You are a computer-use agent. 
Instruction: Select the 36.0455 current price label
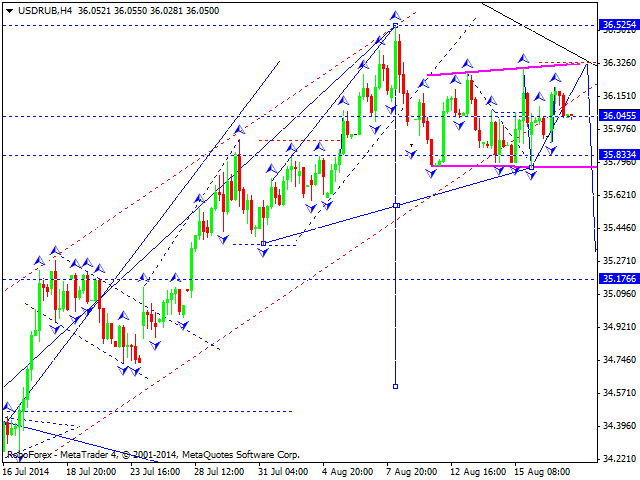click(x=619, y=116)
